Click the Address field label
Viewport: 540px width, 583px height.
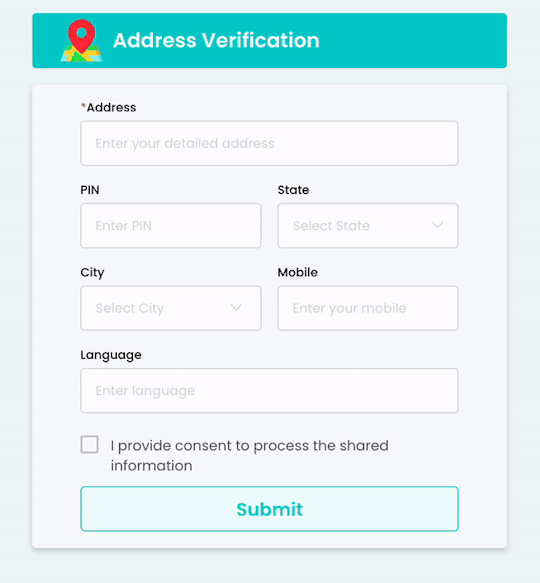click(111, 107)
